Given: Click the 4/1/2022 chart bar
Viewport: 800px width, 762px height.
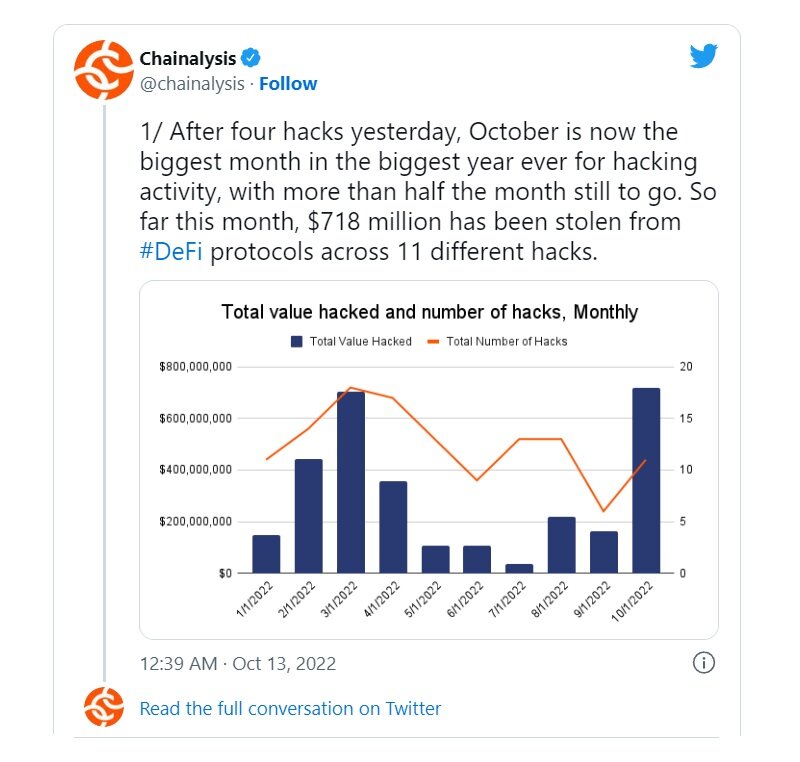Looking at the screenshot, I should (393, 527).
